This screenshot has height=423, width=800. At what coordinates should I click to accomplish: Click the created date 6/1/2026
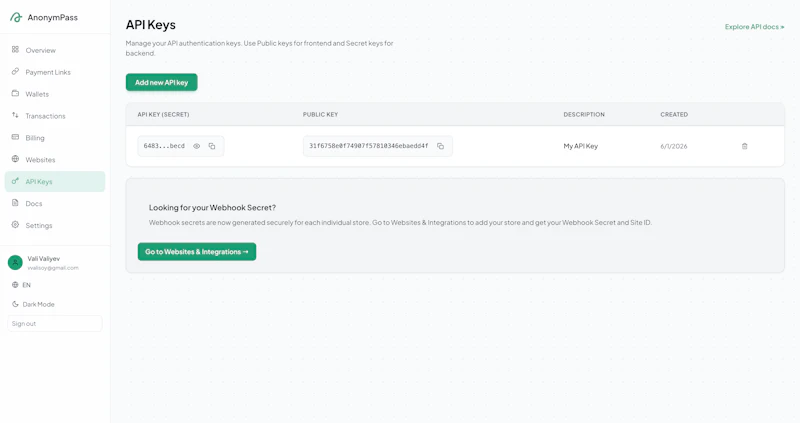point(673,146)
